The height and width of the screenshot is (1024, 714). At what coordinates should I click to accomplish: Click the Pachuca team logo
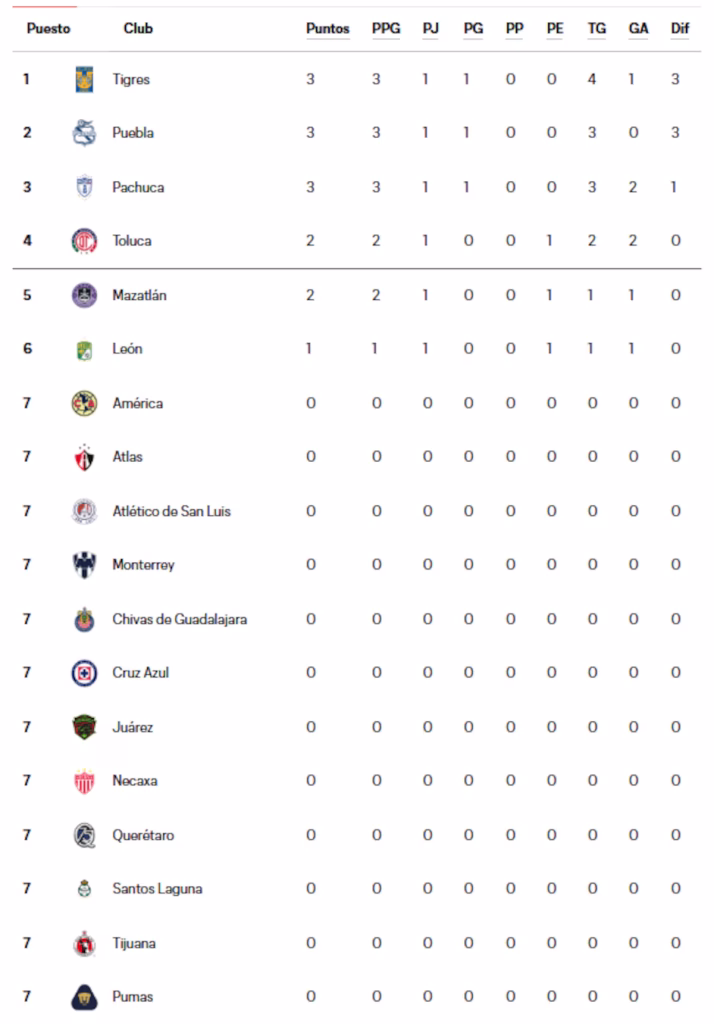(84, 187)
